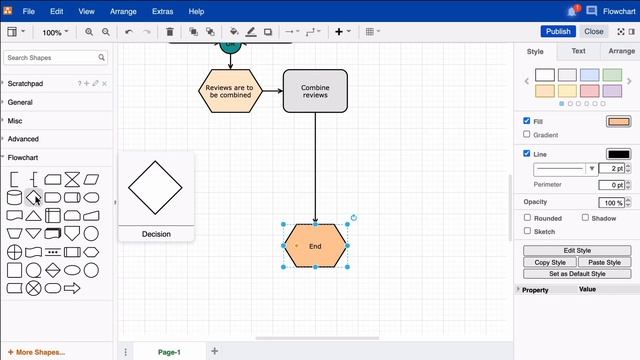
Task: Toggle fullscreen mode icon
Action: (621, 31)
